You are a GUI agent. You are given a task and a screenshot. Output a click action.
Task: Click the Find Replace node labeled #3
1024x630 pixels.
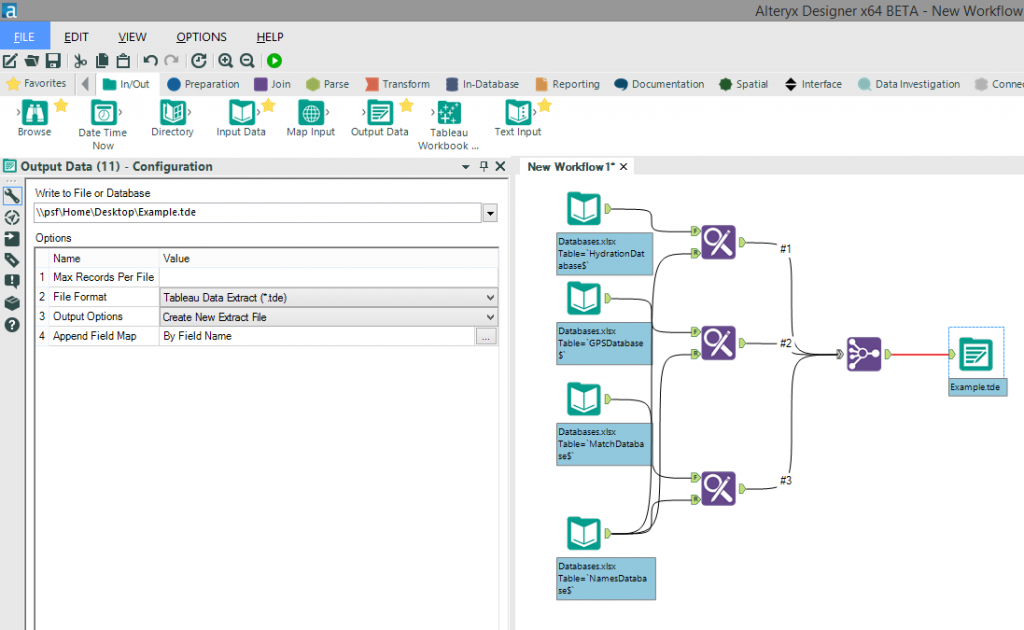click(x=718, y=488)
